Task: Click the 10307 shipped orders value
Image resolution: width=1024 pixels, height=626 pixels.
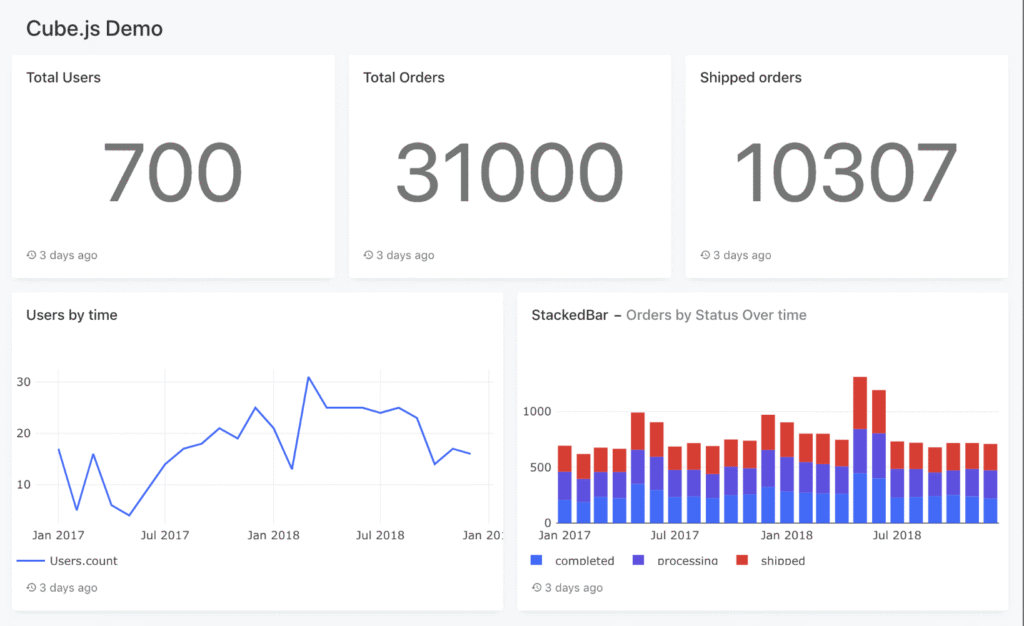Action: 846,172
